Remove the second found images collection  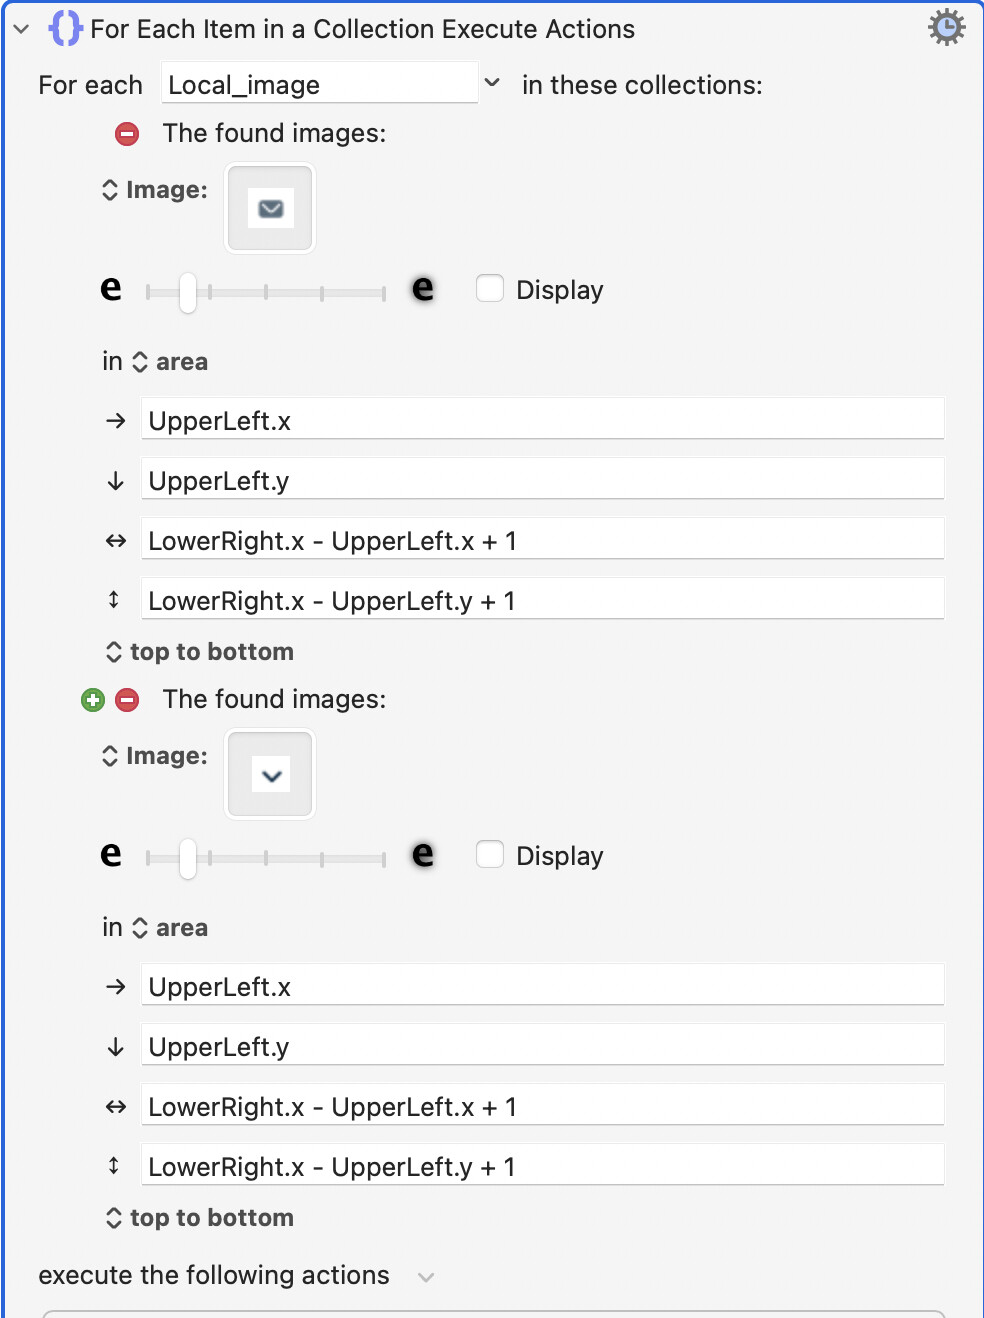tap(127, 700)
